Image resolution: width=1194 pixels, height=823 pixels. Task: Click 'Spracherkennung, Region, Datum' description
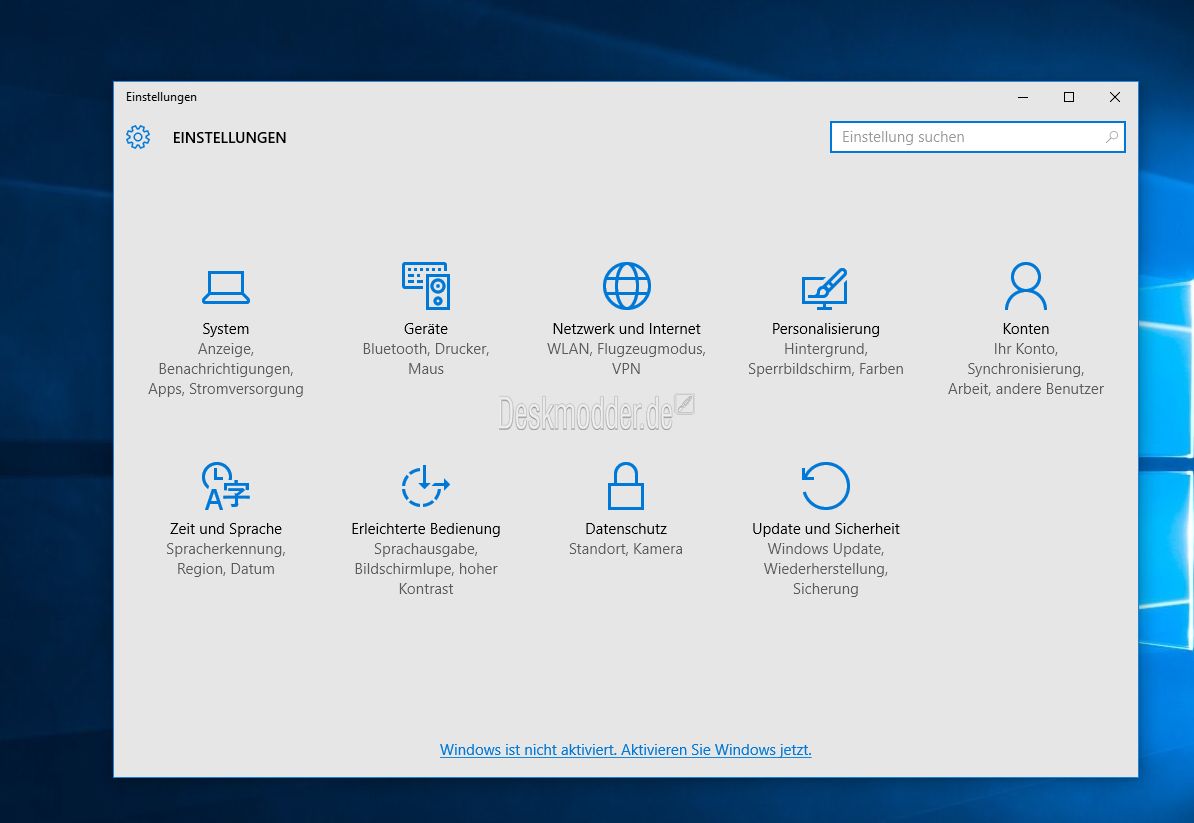pos(225,559)
